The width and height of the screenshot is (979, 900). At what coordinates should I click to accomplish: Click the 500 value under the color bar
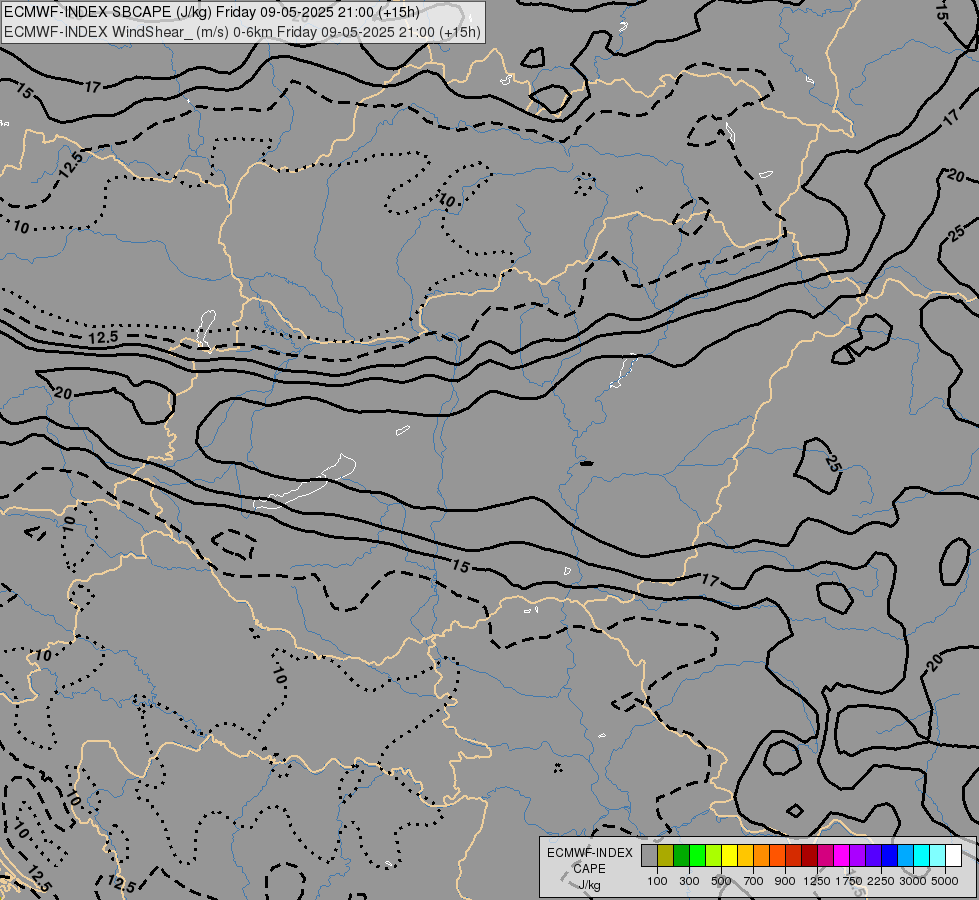pos(721,881)
